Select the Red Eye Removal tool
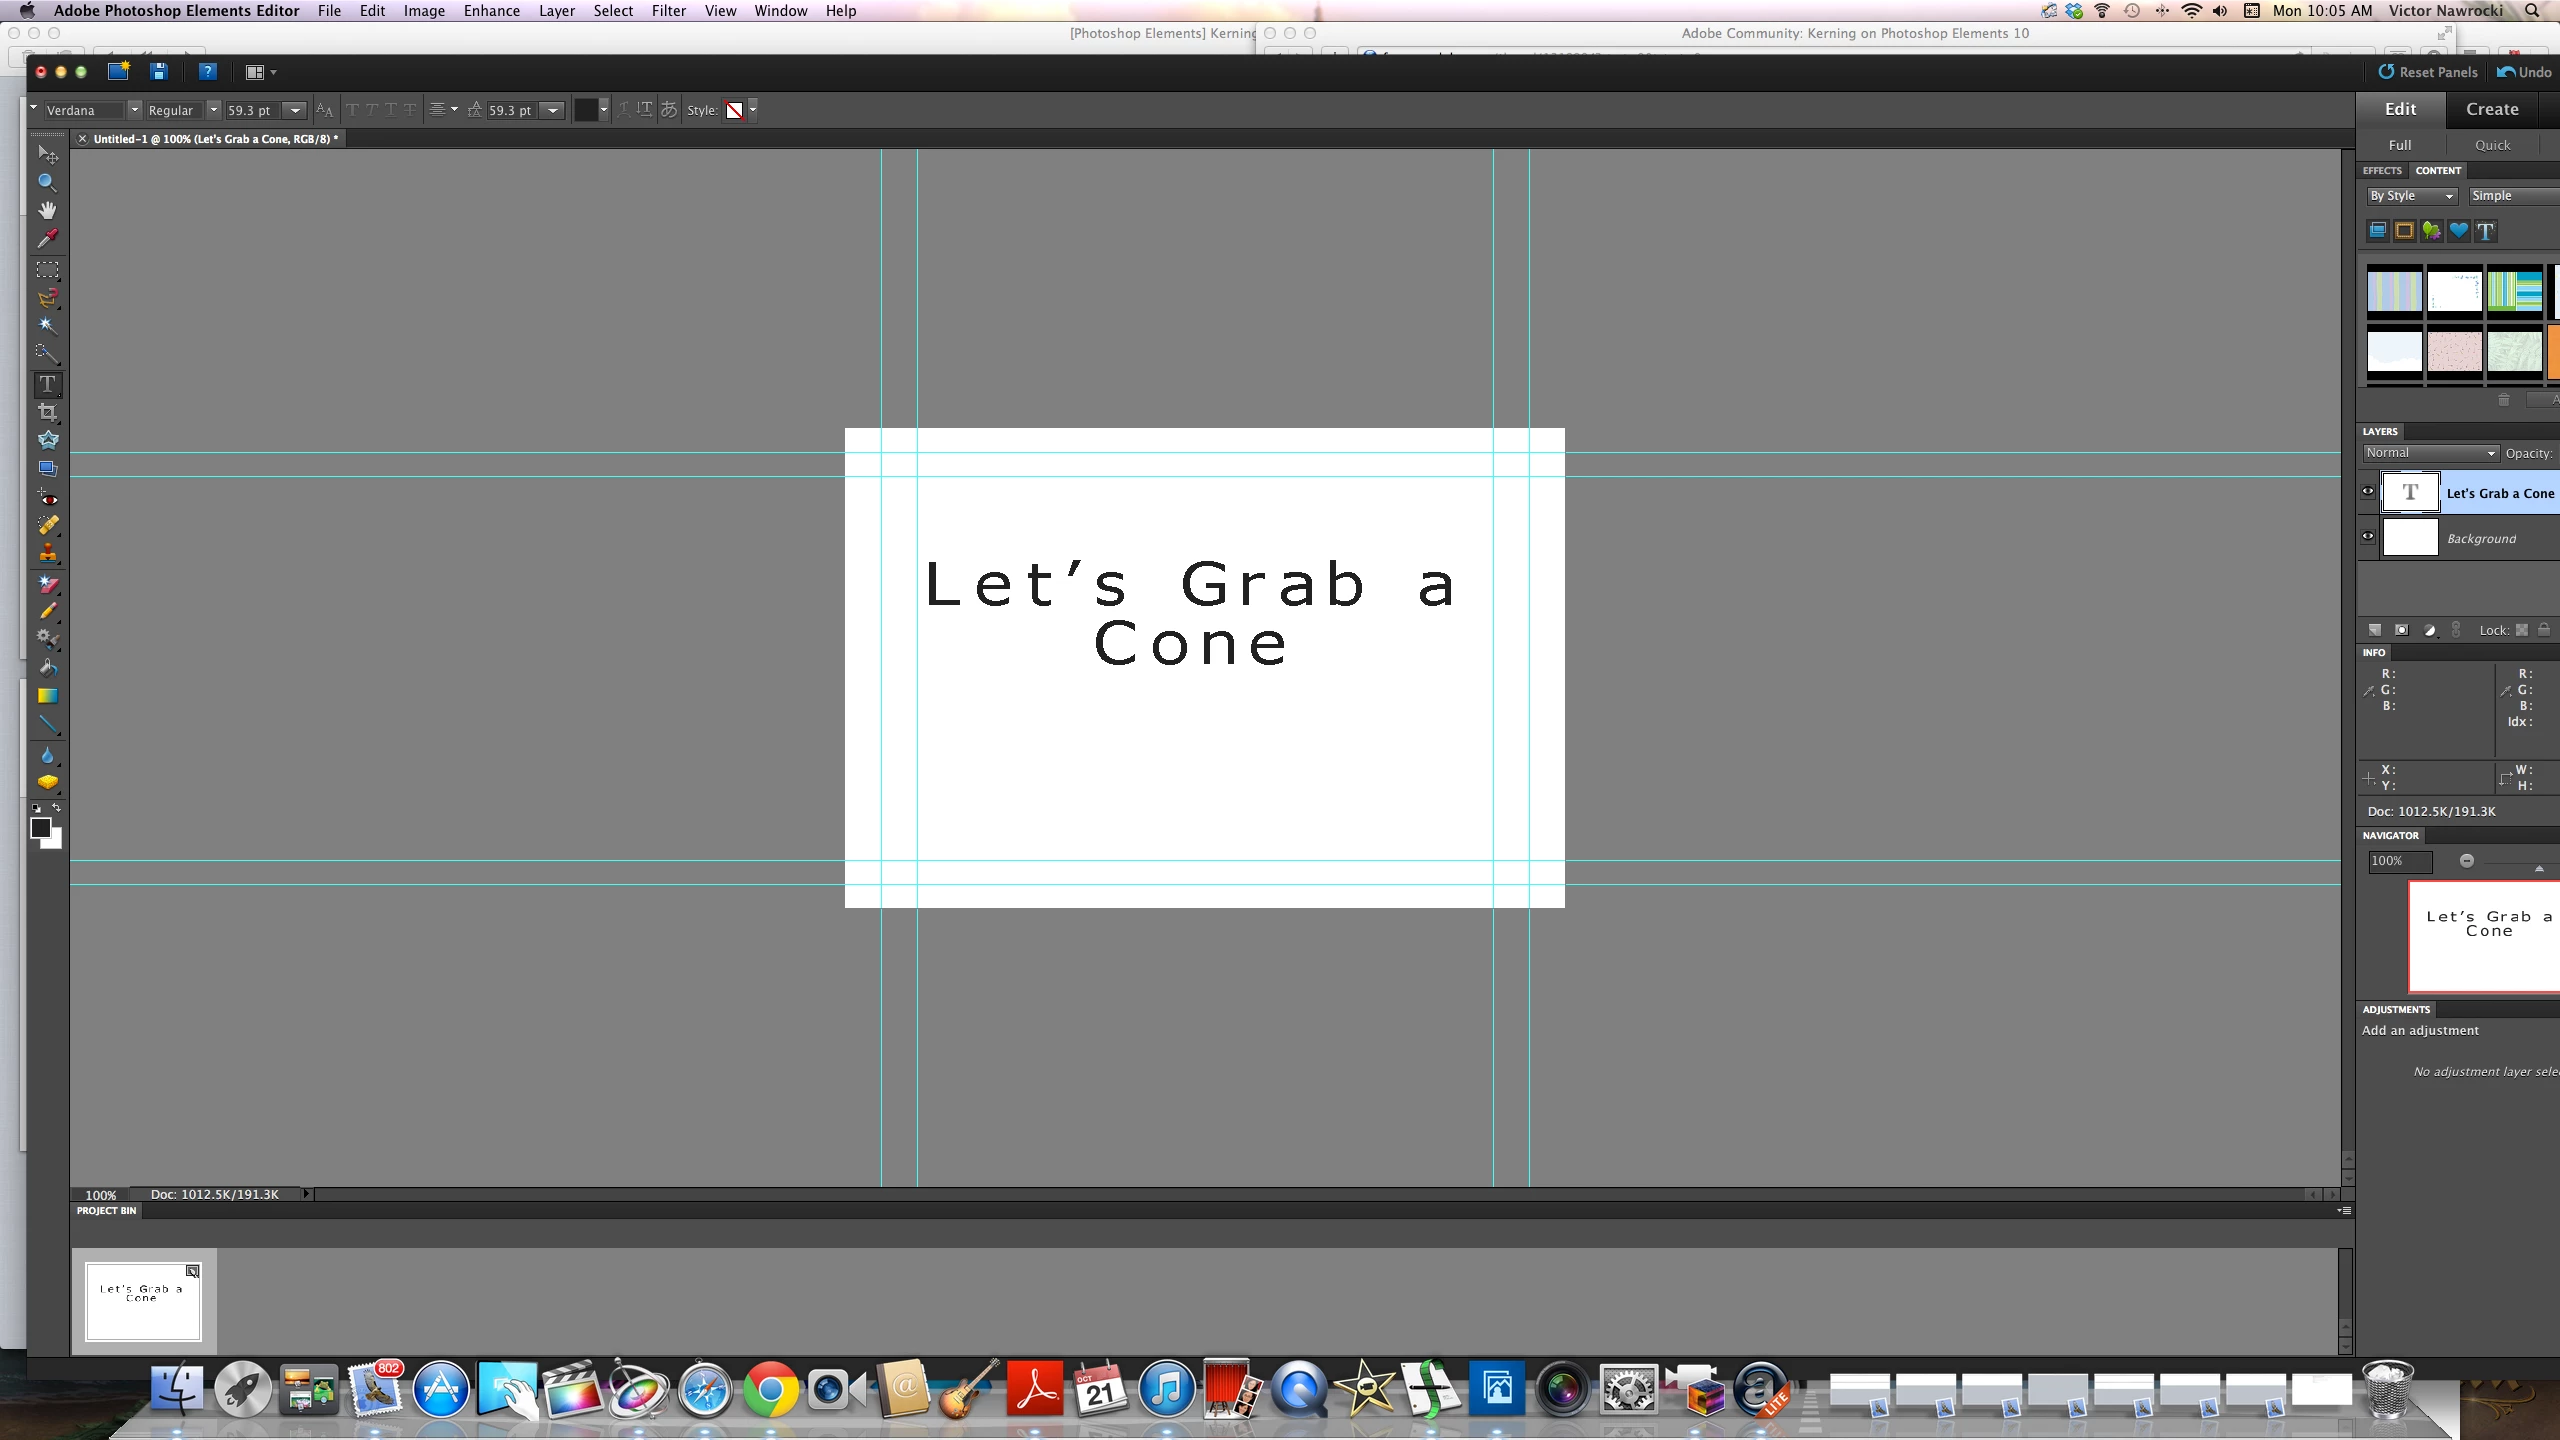Screen dimensions: 2560x1440 [x=47, y=497]
